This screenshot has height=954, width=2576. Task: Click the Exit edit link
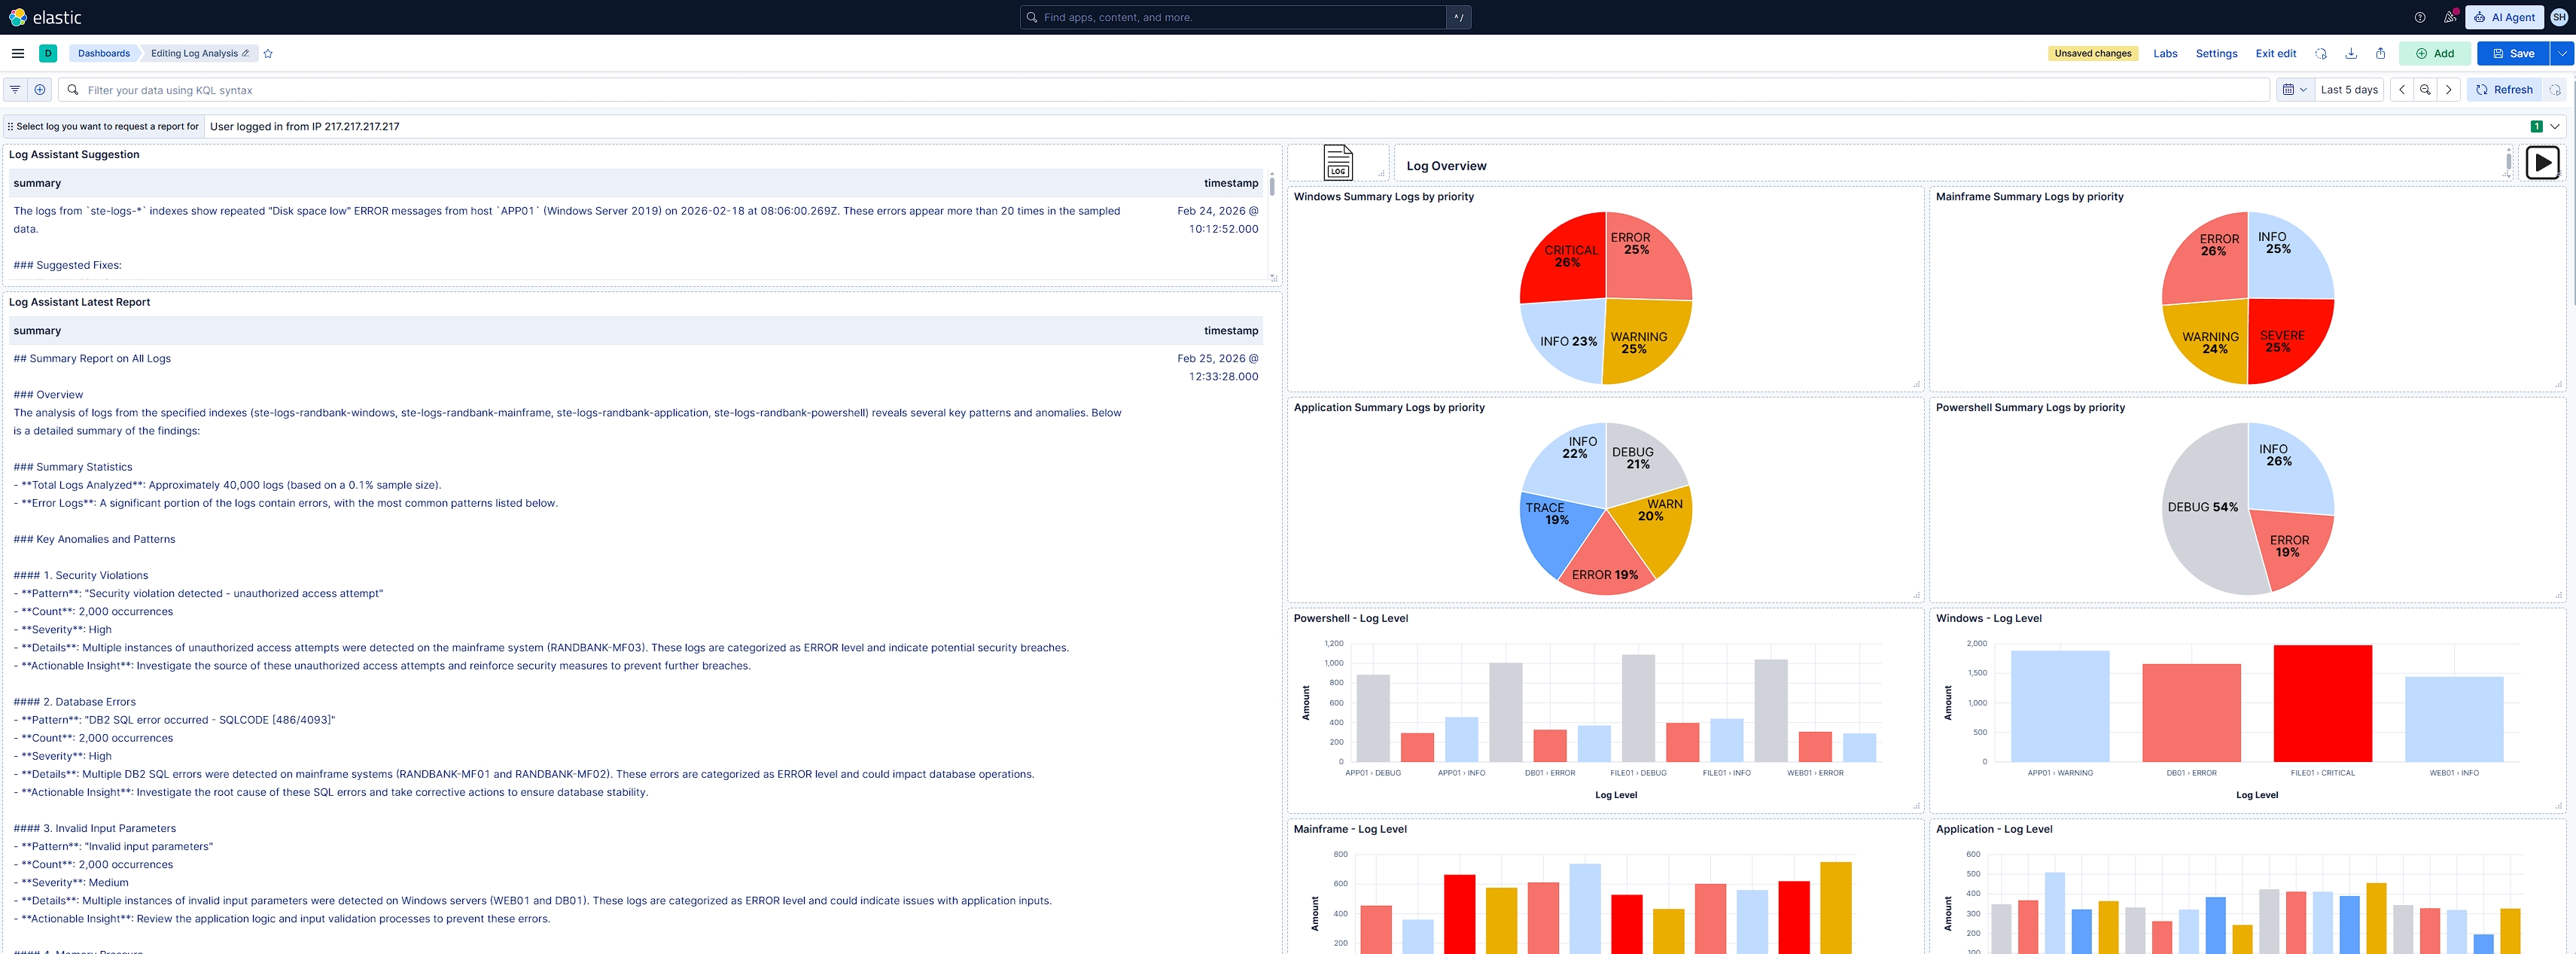tap(2275, 54)
